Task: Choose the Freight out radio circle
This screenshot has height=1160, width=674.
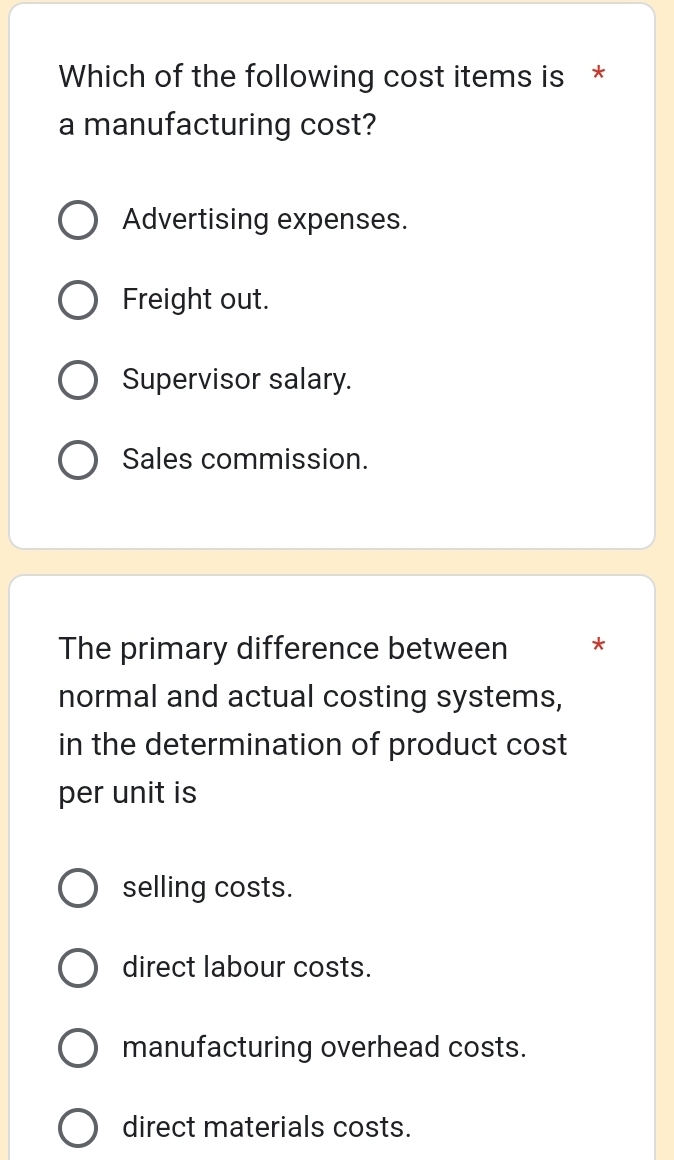Action: 78,300
